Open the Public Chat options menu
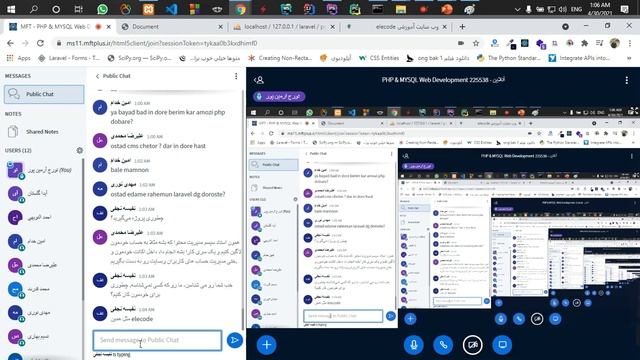Screen dimensions: 640x360 [236, 76]
